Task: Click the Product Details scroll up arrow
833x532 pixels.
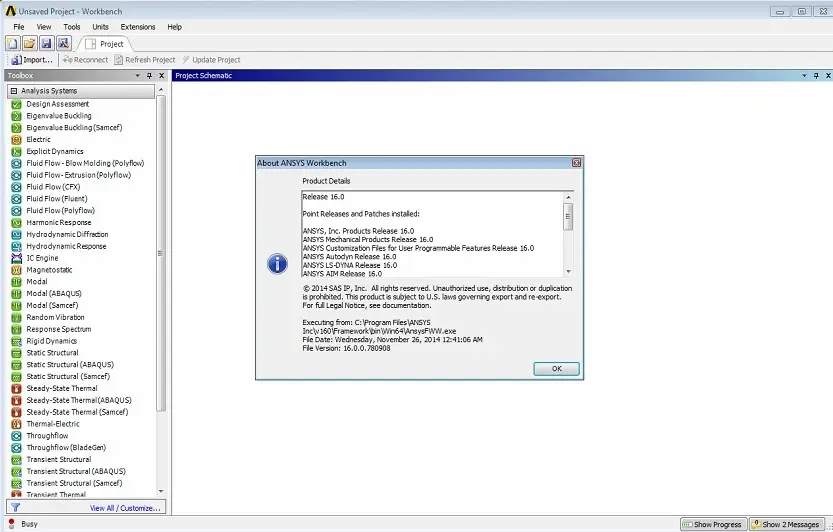Action: 568,197
